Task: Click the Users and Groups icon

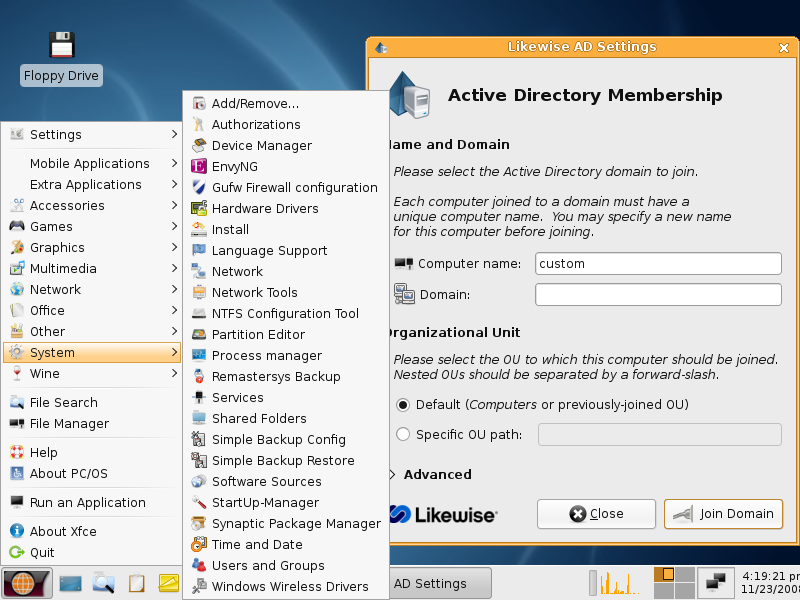Action: click(199, 565)
